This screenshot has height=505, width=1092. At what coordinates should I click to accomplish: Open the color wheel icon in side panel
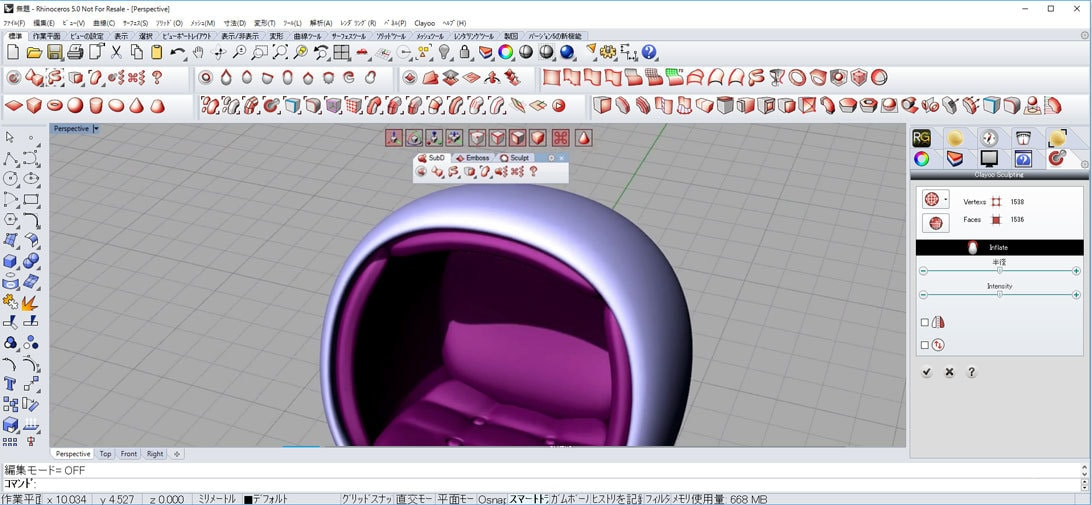point(922,158)
